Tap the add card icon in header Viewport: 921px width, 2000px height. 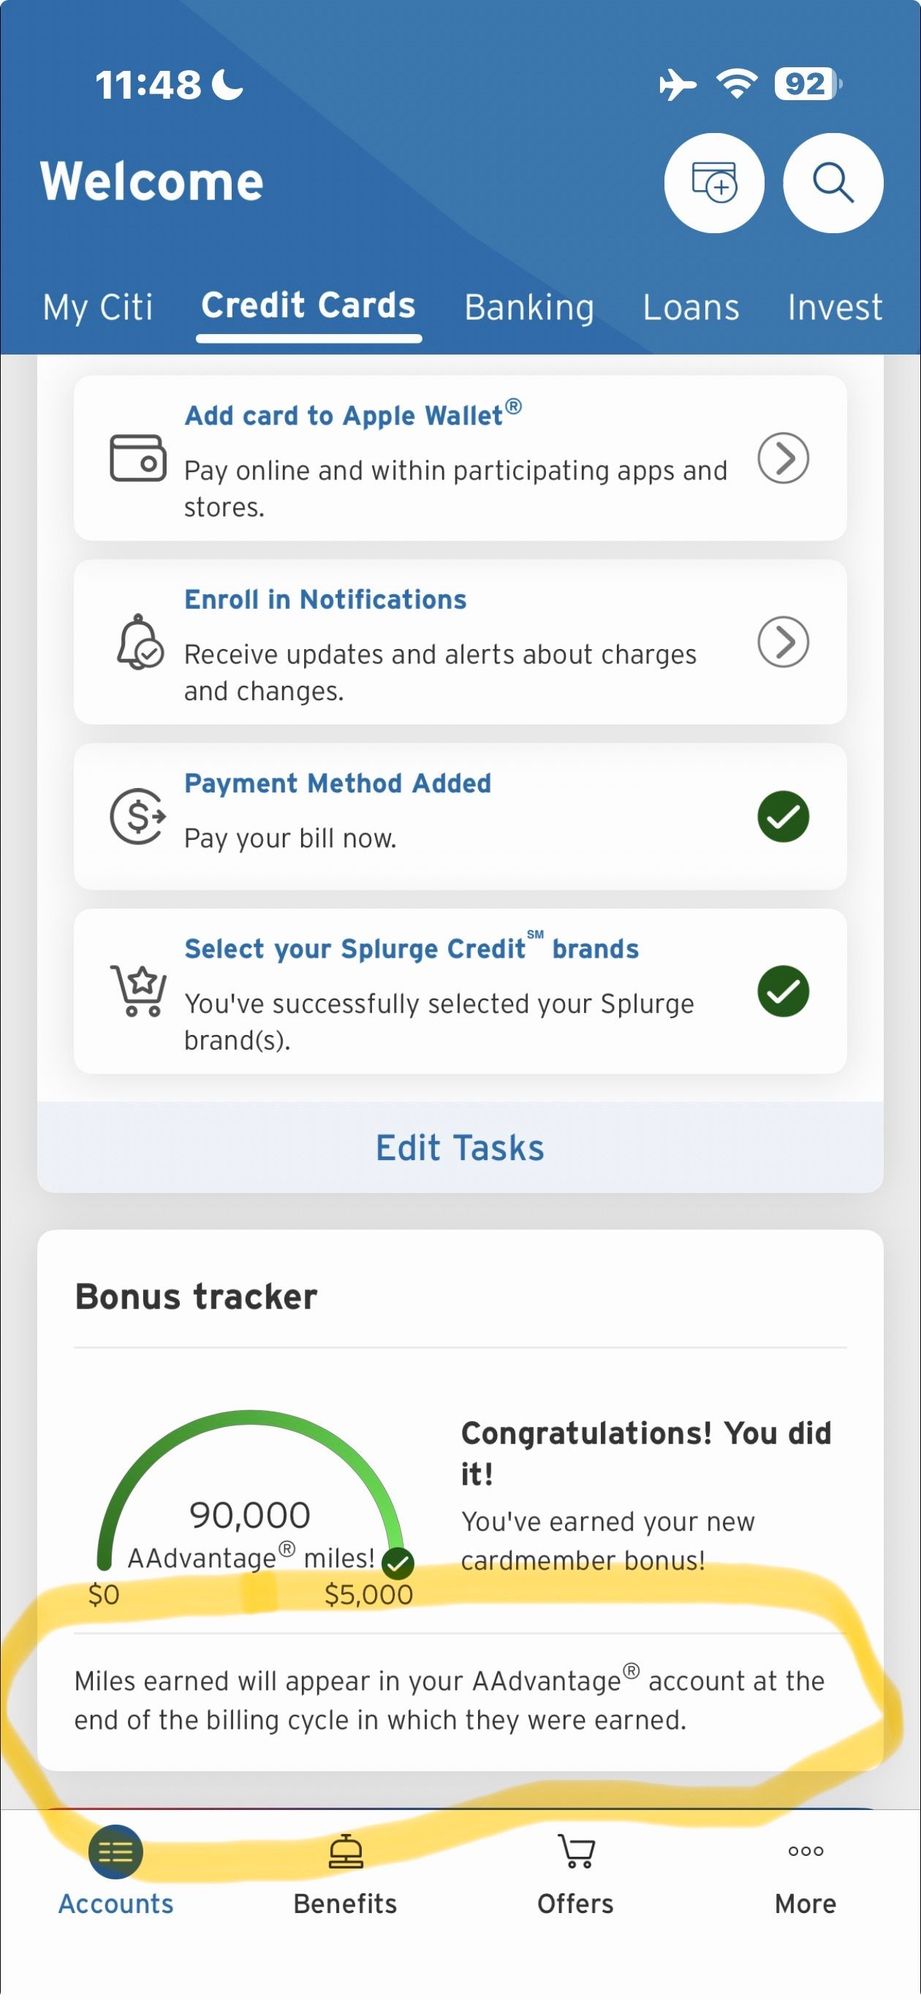pyautogui.click(x=714, y=183)
